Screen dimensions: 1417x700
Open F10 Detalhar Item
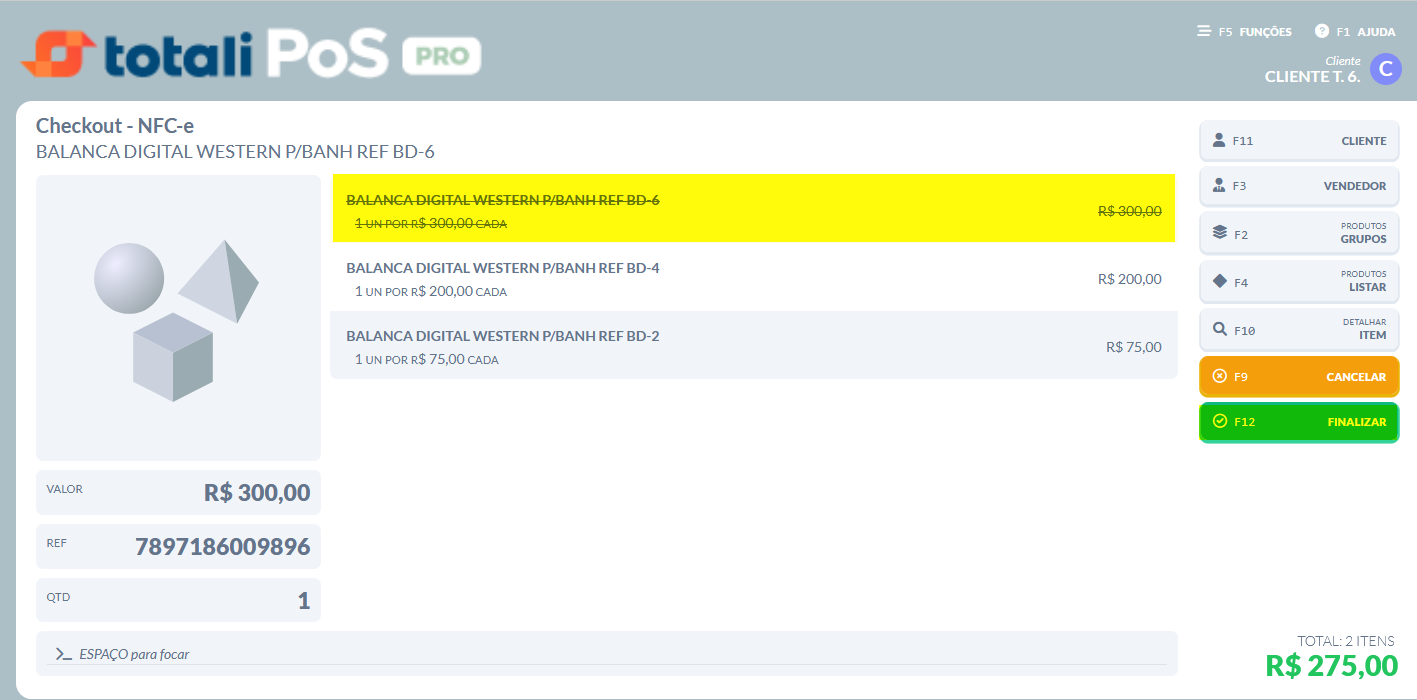[1299, 329]
